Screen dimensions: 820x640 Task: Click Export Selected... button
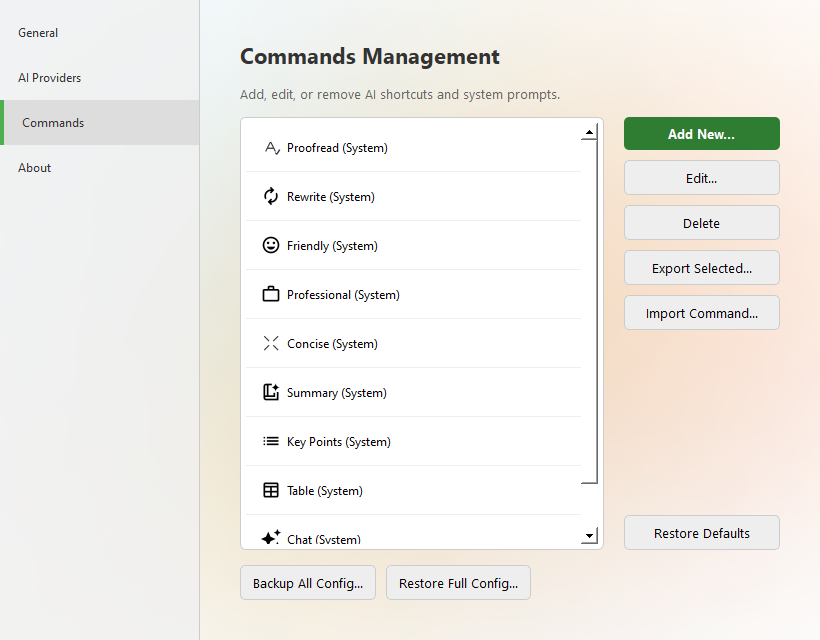pos(702,268)
